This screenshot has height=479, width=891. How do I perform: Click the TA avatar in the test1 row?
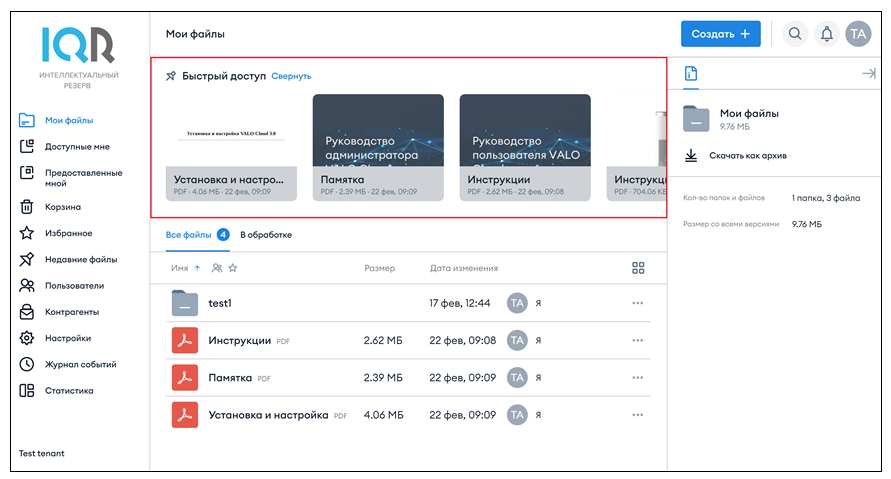click(x=517, y=303)
